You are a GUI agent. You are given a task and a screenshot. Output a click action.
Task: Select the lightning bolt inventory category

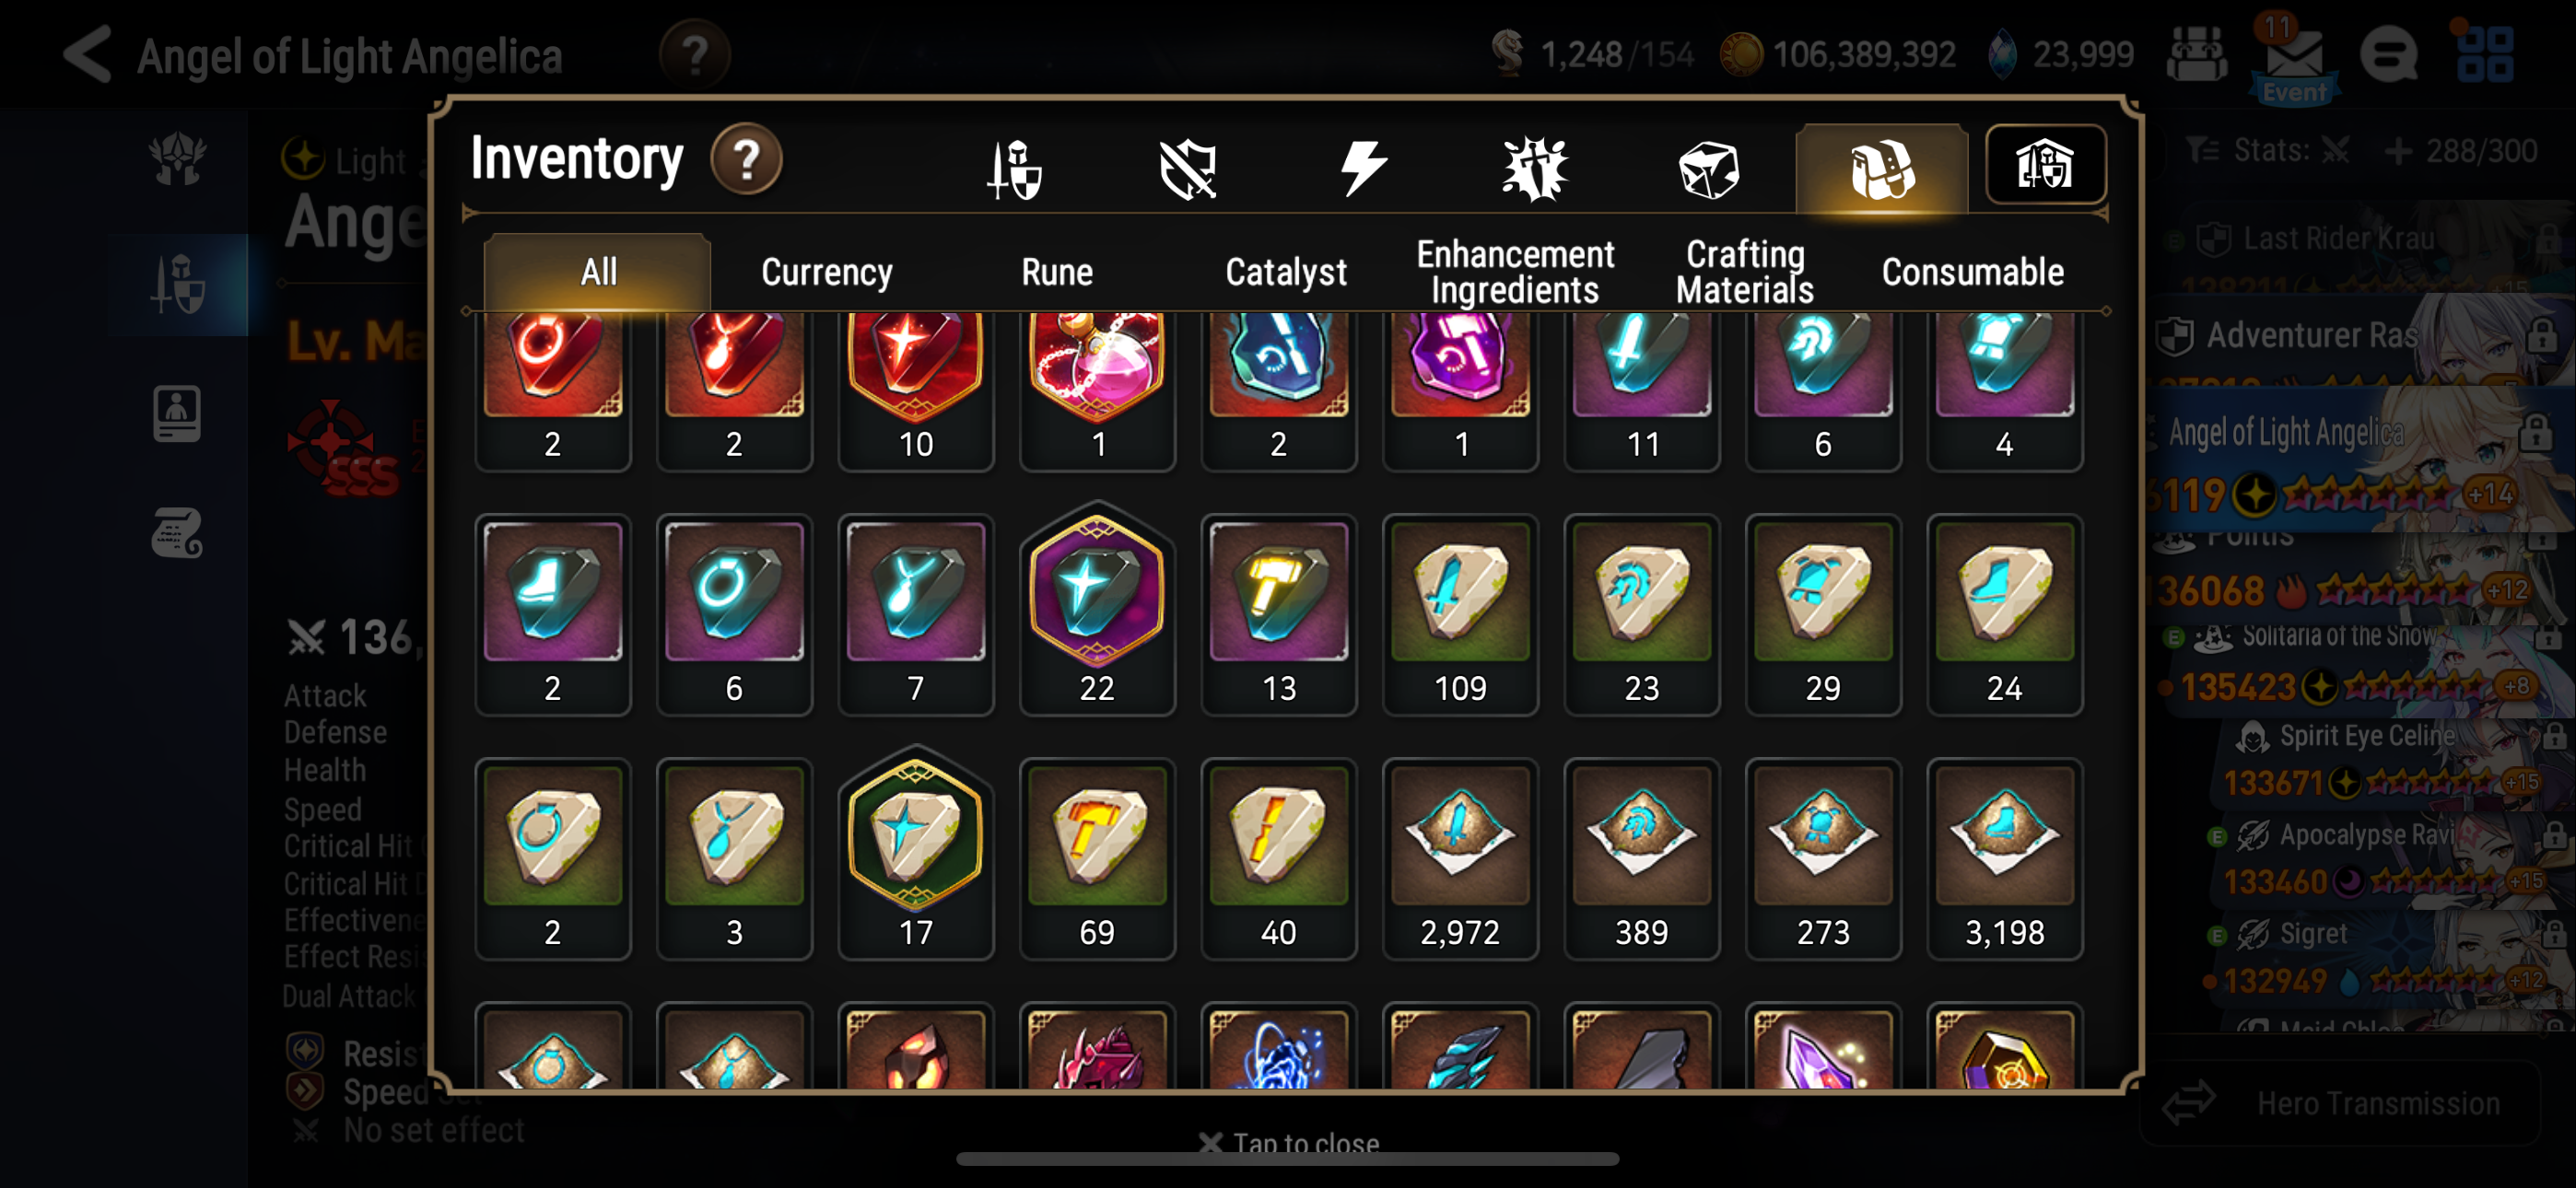click(x=1362, y=167)
